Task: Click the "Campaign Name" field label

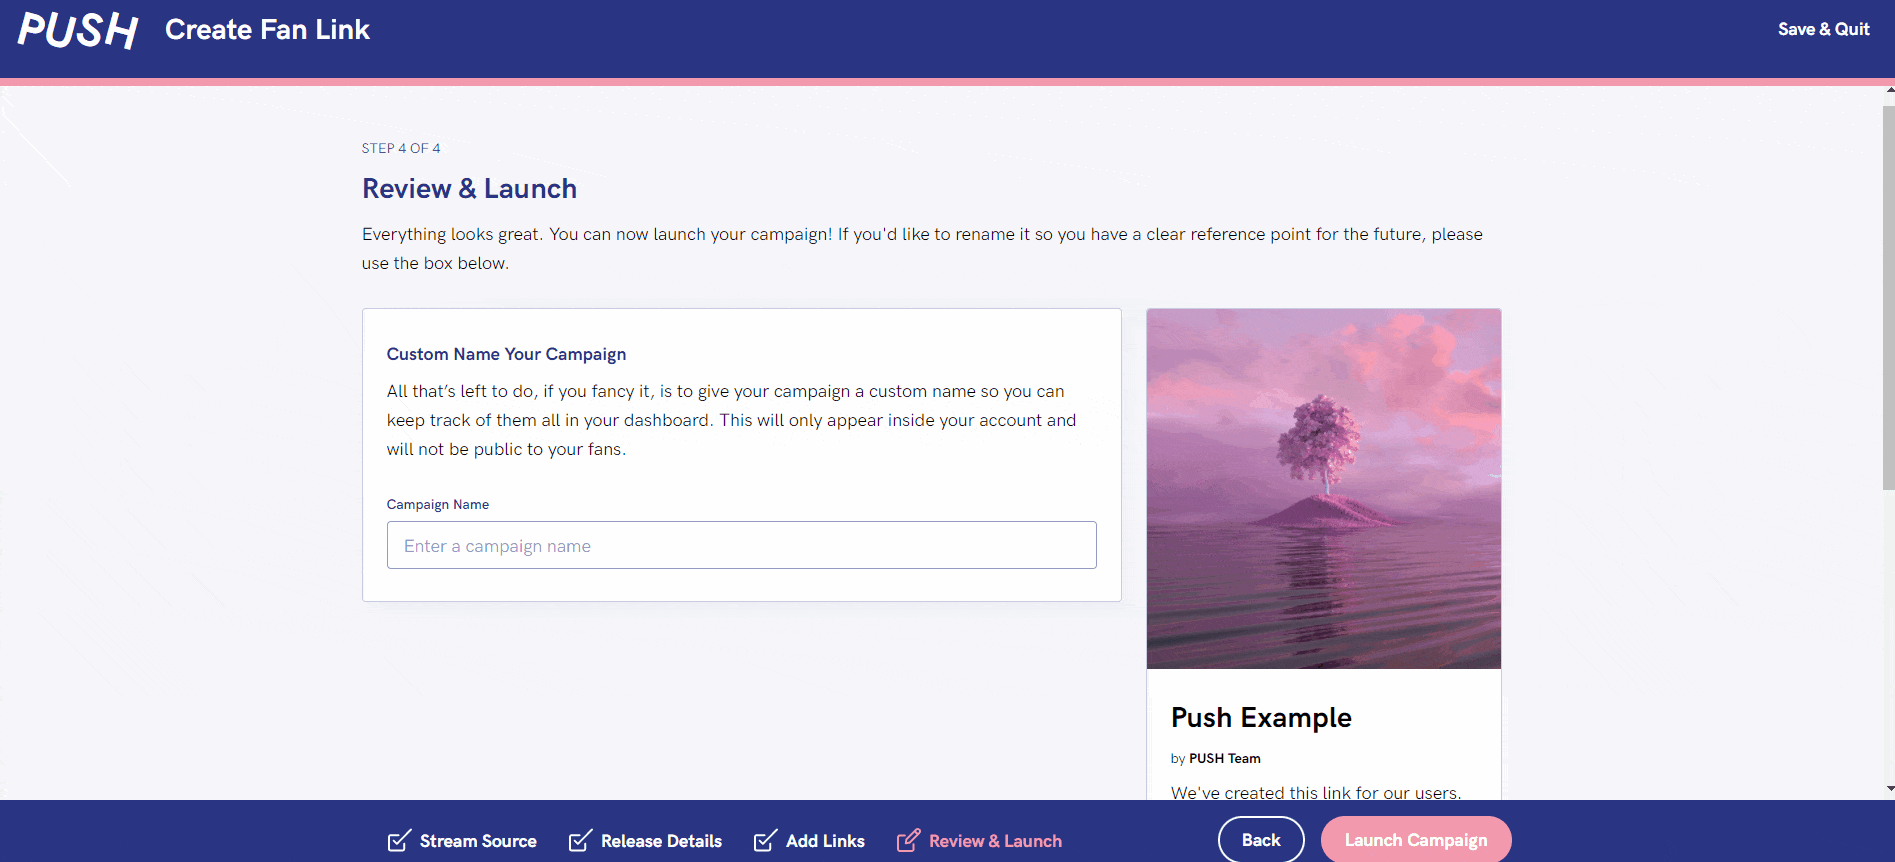Action: coord(438,505)
